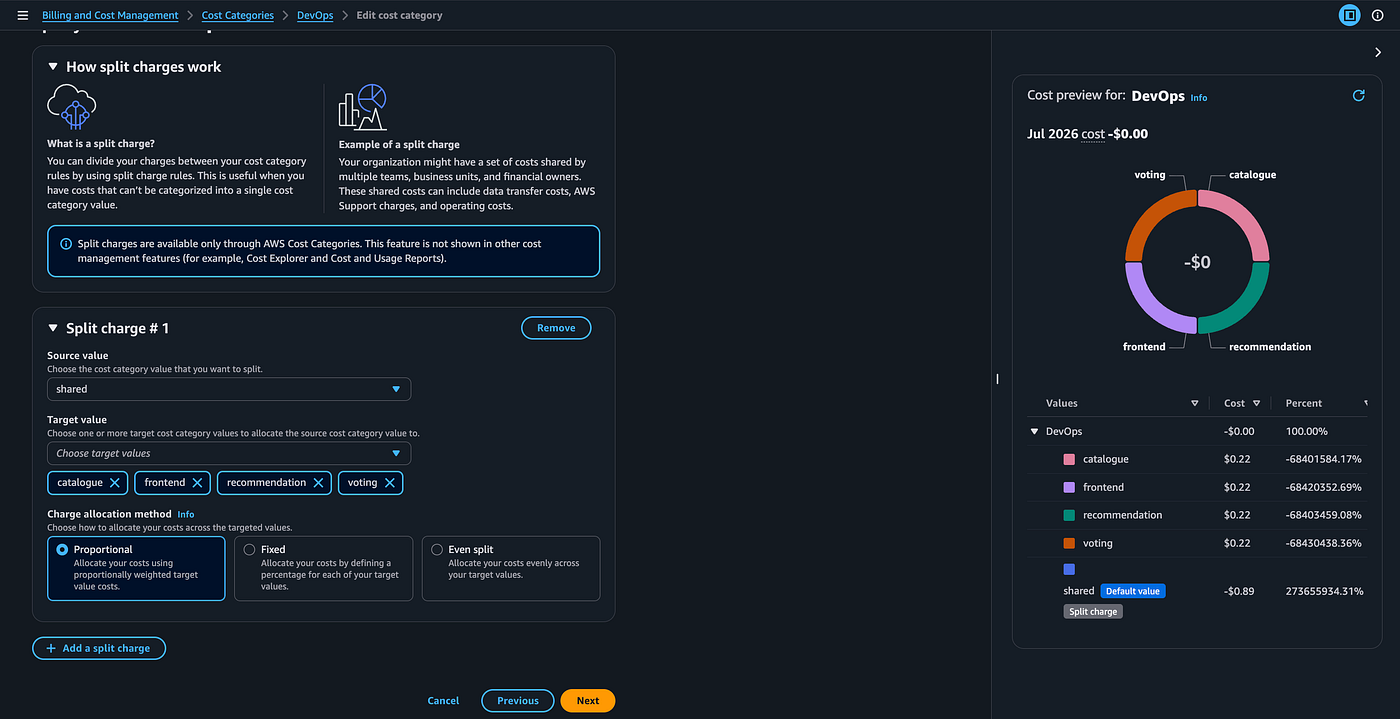Viewport: 1400px width, 719px height.
Task: Click the Split charge badge
Action: (1093, 611)
